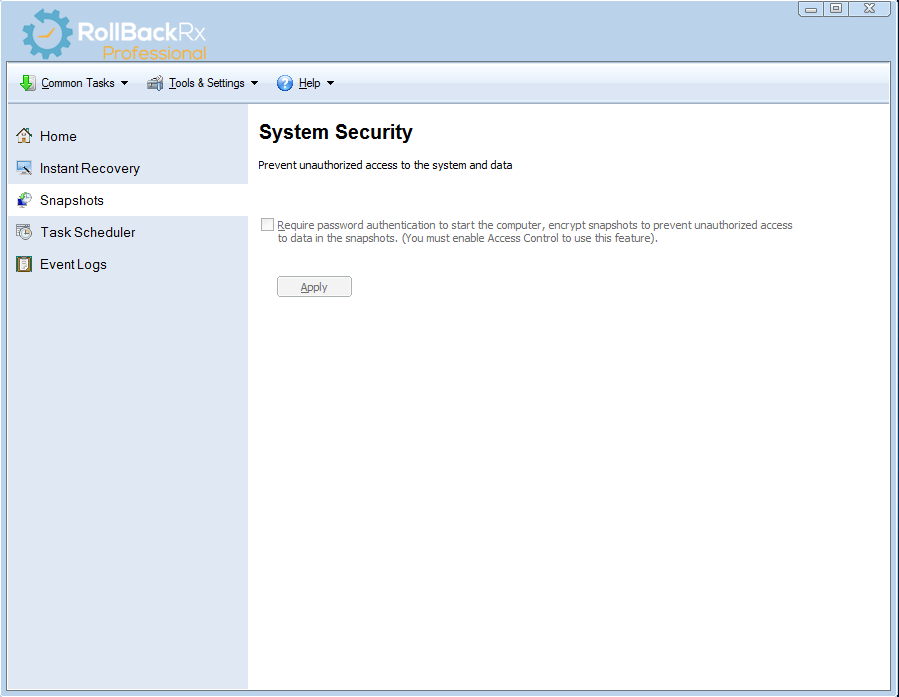Expand the Common Tasks dropdown arrow
Screen dimensions: 899x697
[124, 83]
